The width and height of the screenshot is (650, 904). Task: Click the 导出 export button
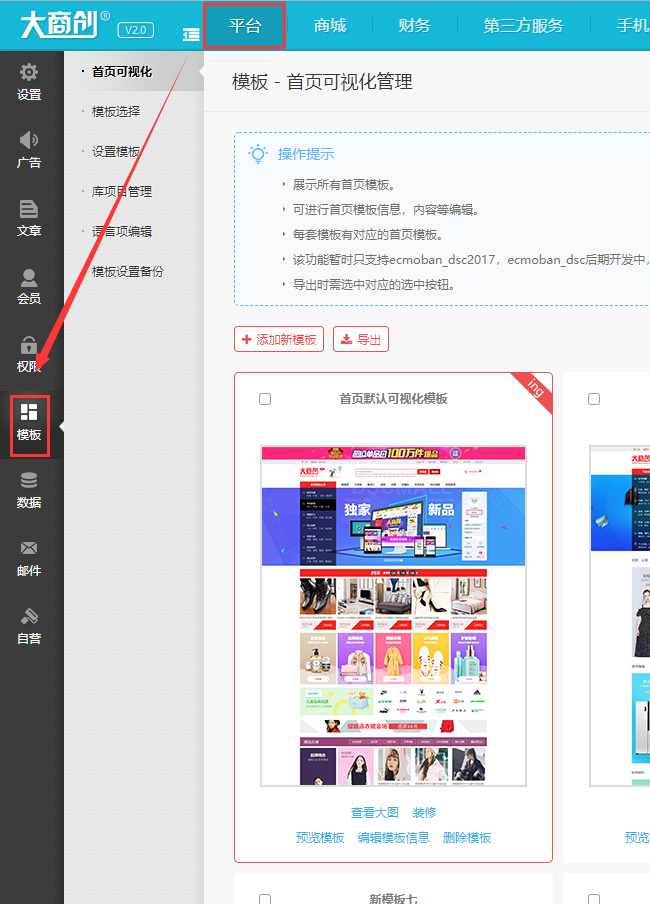click(x=361, y=340)
